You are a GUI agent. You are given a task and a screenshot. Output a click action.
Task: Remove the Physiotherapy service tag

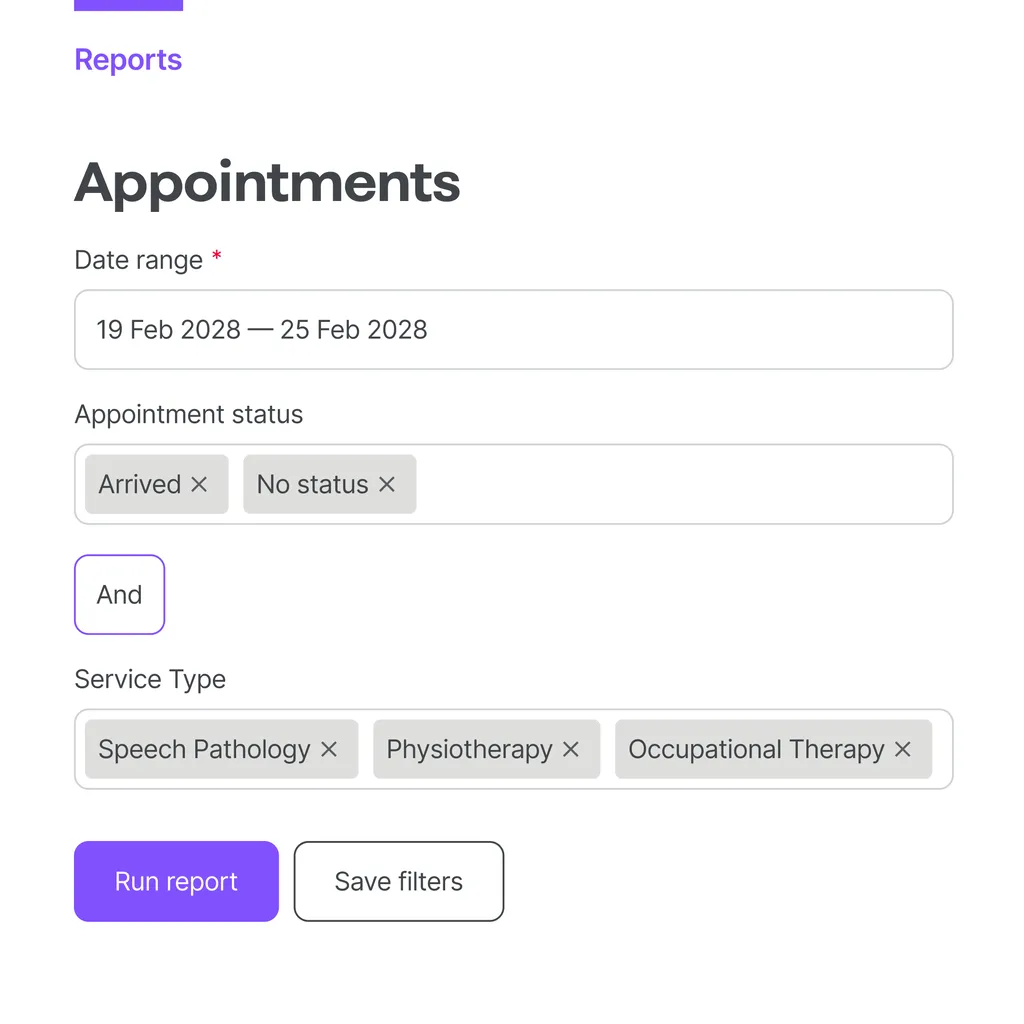point(571,750)
